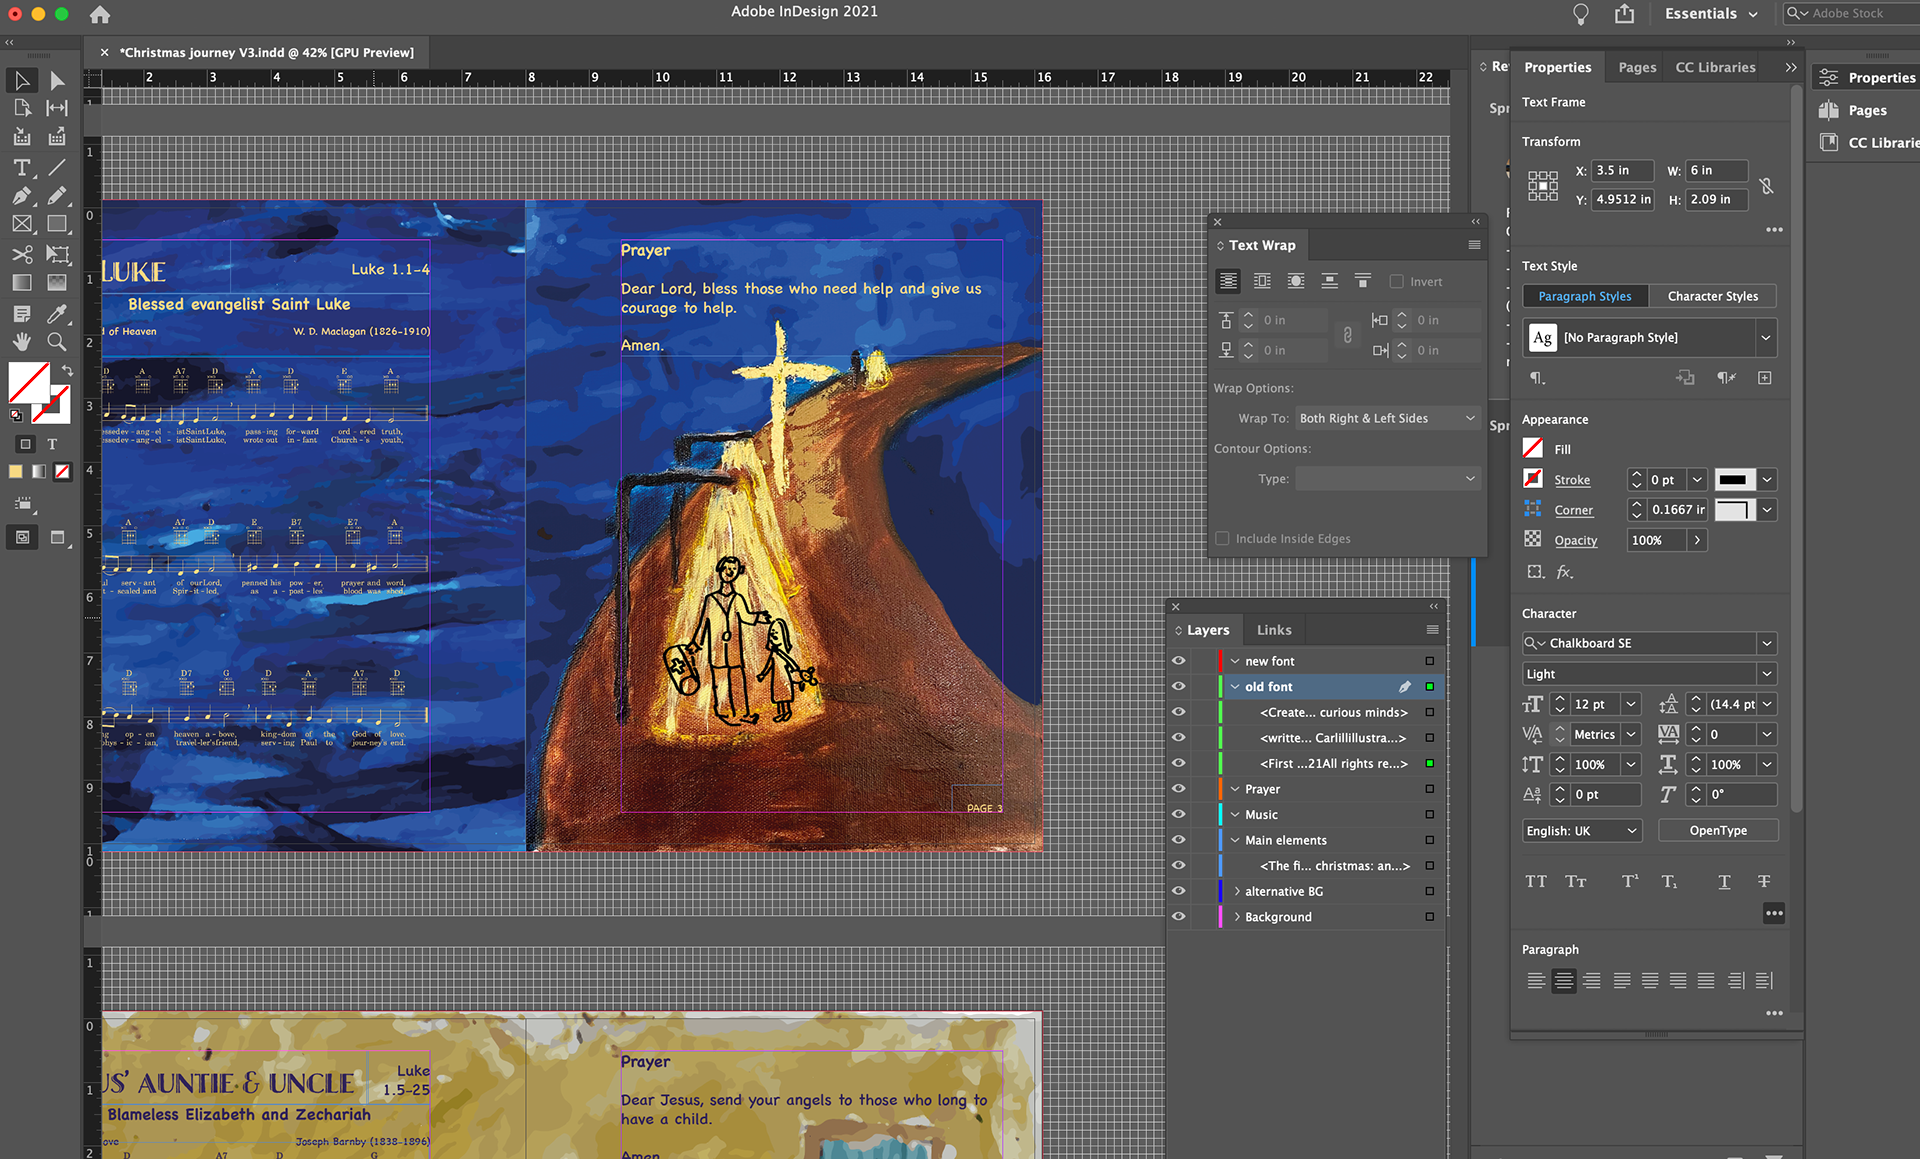Hide the old font layer

pos(1179,687)
